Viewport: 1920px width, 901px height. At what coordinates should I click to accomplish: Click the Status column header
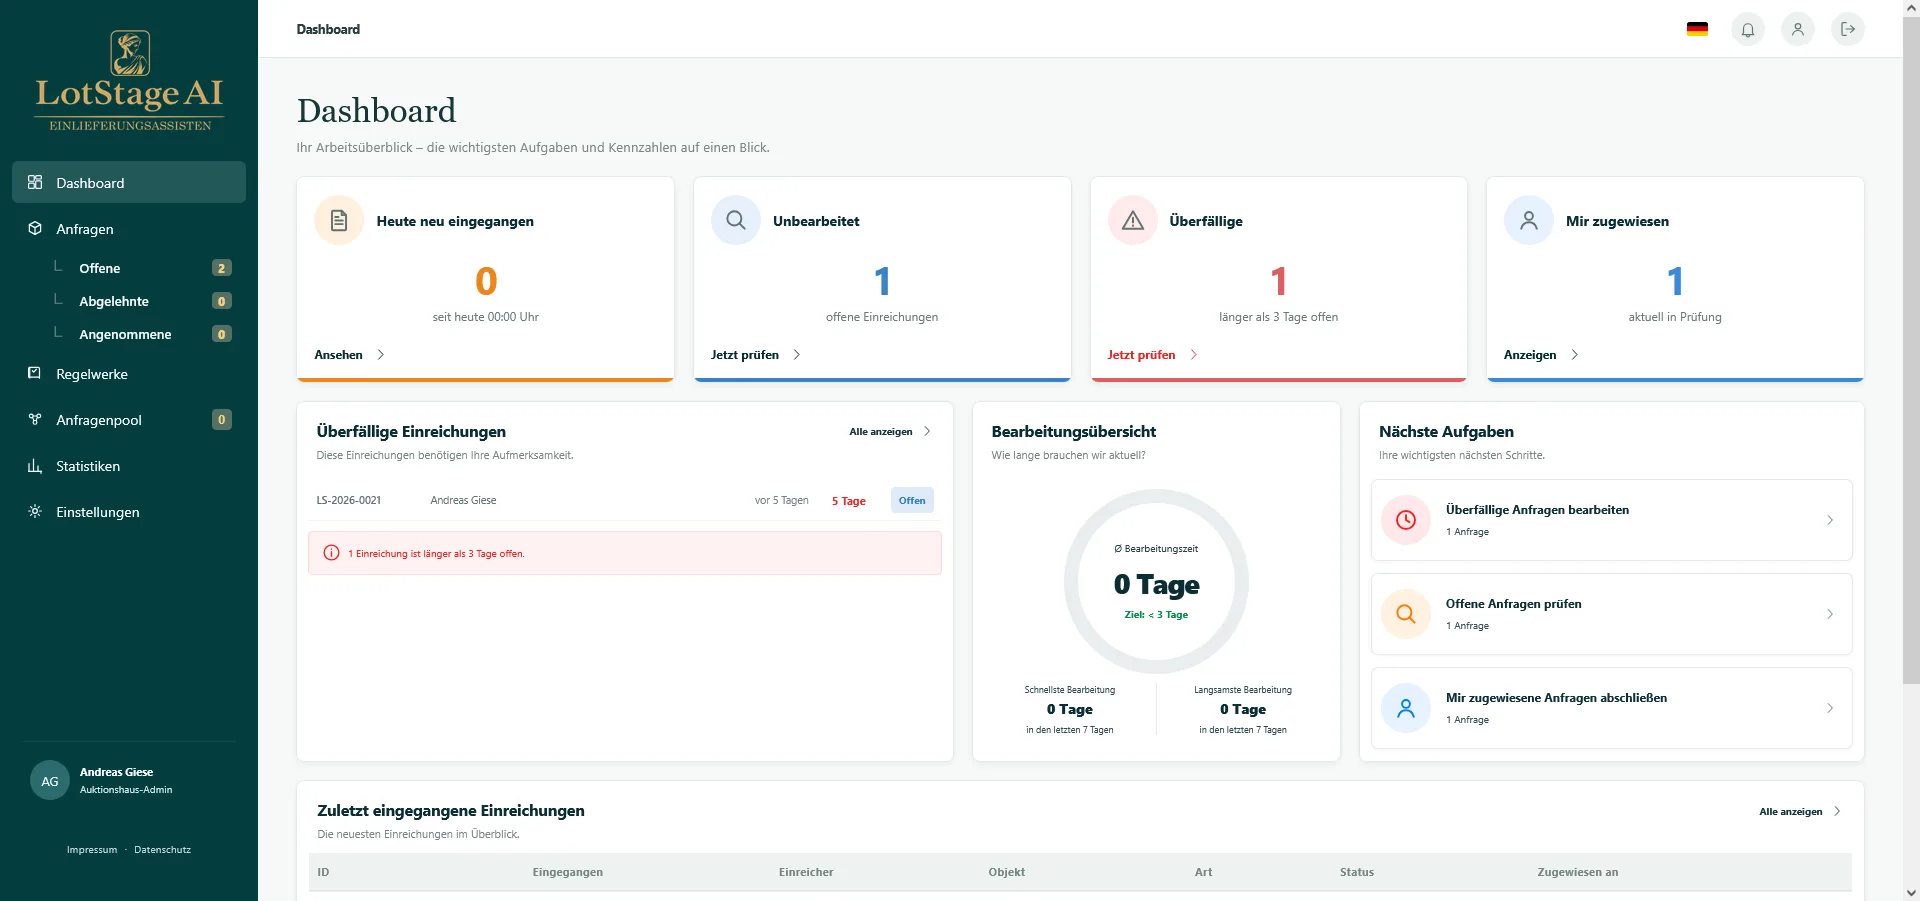(1357, 873)
